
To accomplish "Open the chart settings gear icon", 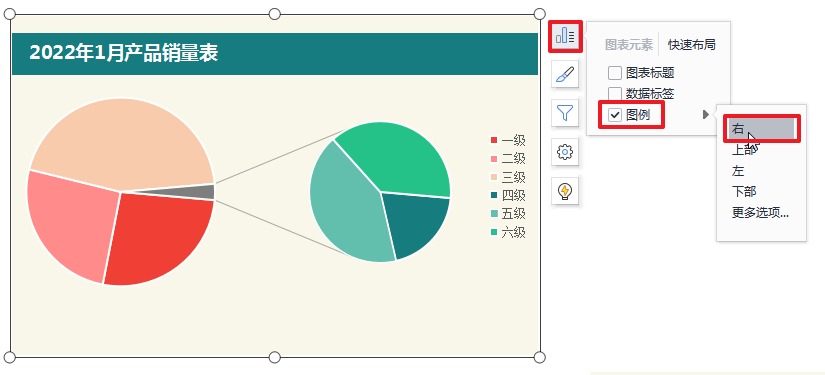I will (565, 153).
